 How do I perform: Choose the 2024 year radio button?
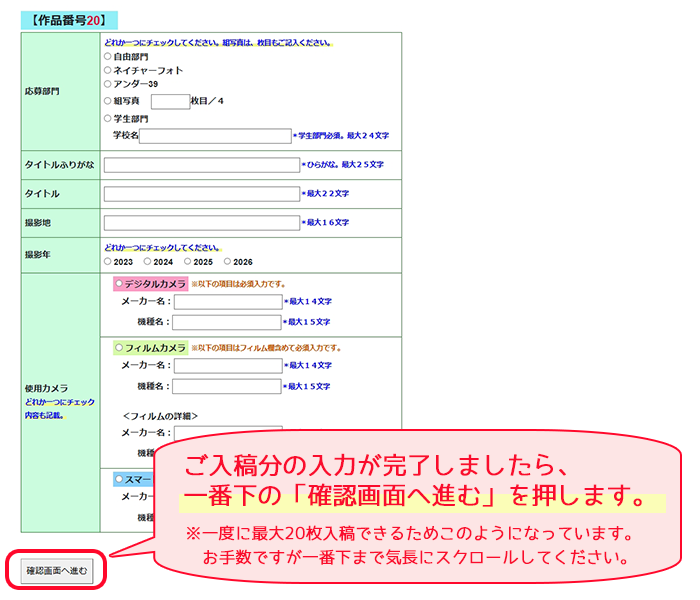tap(147, 261)
